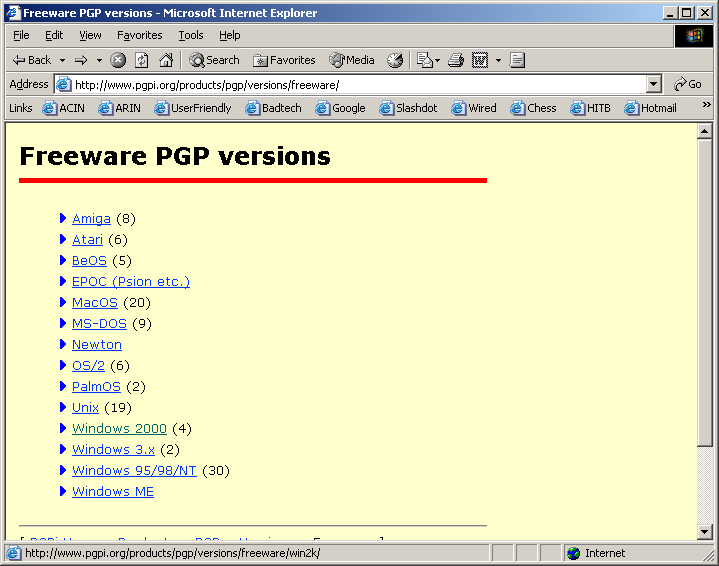Open the Atari PGP versions link
The image size is (719, 566).
pyautogui.click(x=87, y=240)
